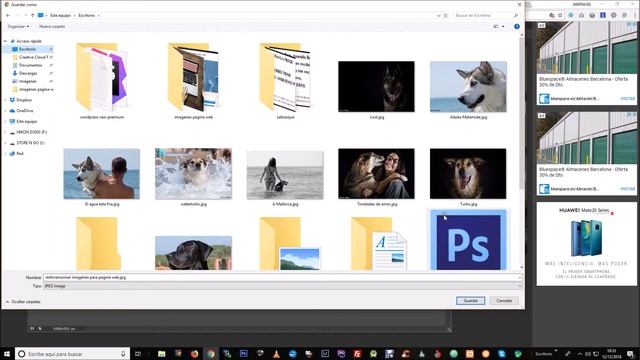Viewport: 640px width, 360px height.
Task: Go up one folder level arrow
Action: (x=33, y=16)
